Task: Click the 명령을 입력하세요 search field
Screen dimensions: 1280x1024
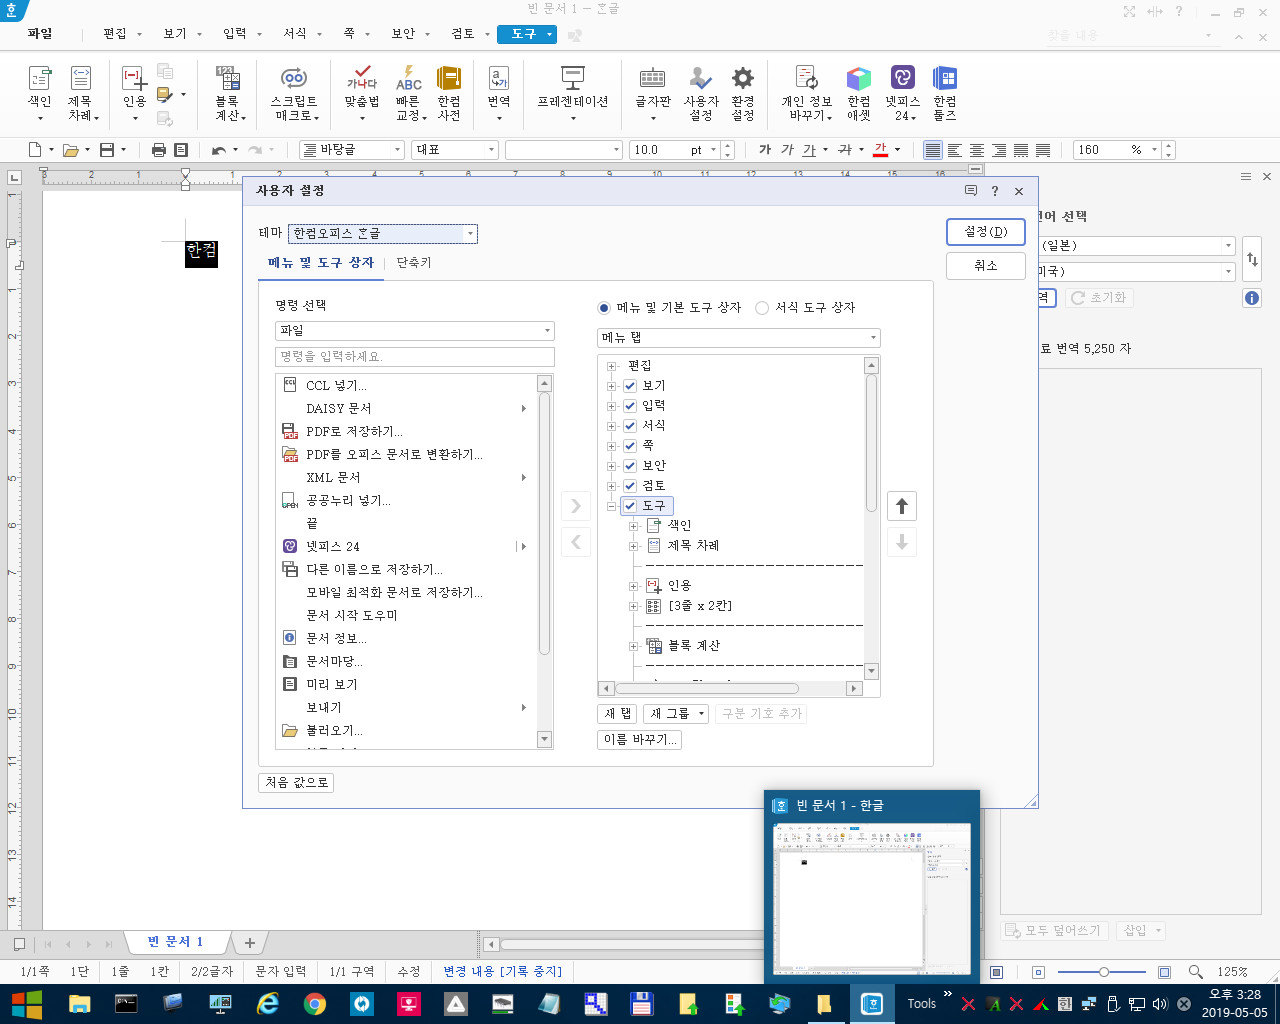Action: pyautogui.click(x=414, y=357)
